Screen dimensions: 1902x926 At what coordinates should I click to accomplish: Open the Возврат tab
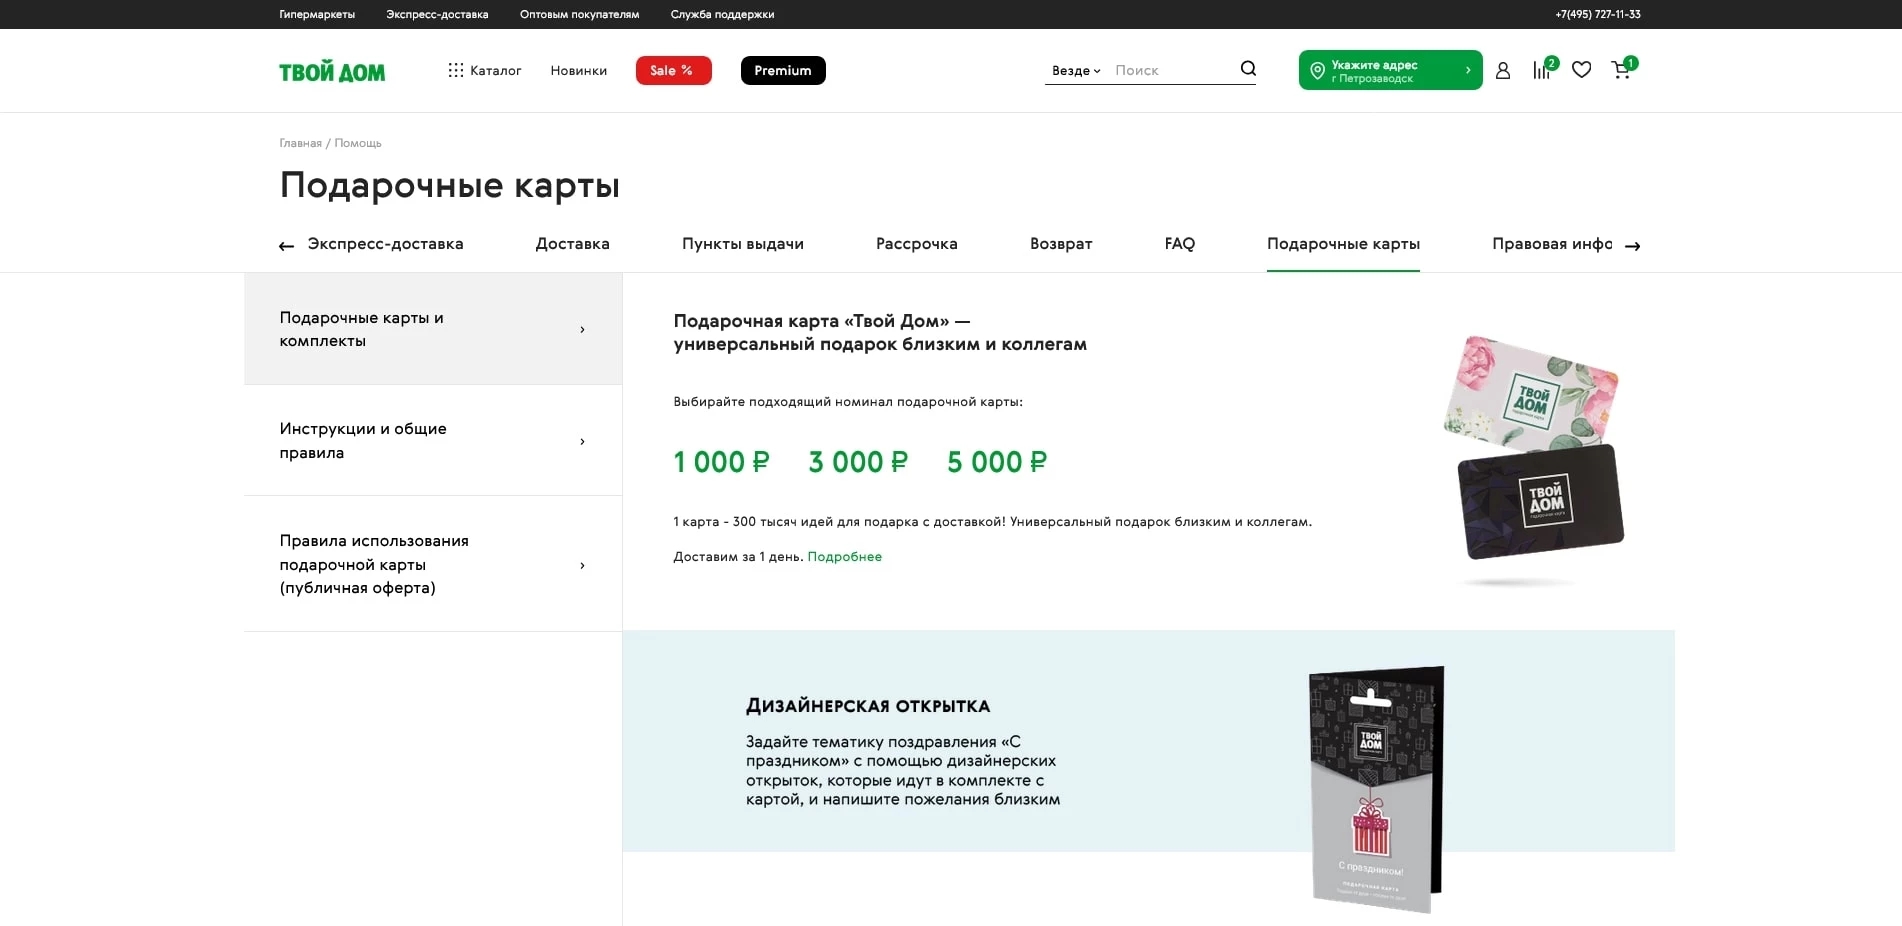coord(1061,244)
